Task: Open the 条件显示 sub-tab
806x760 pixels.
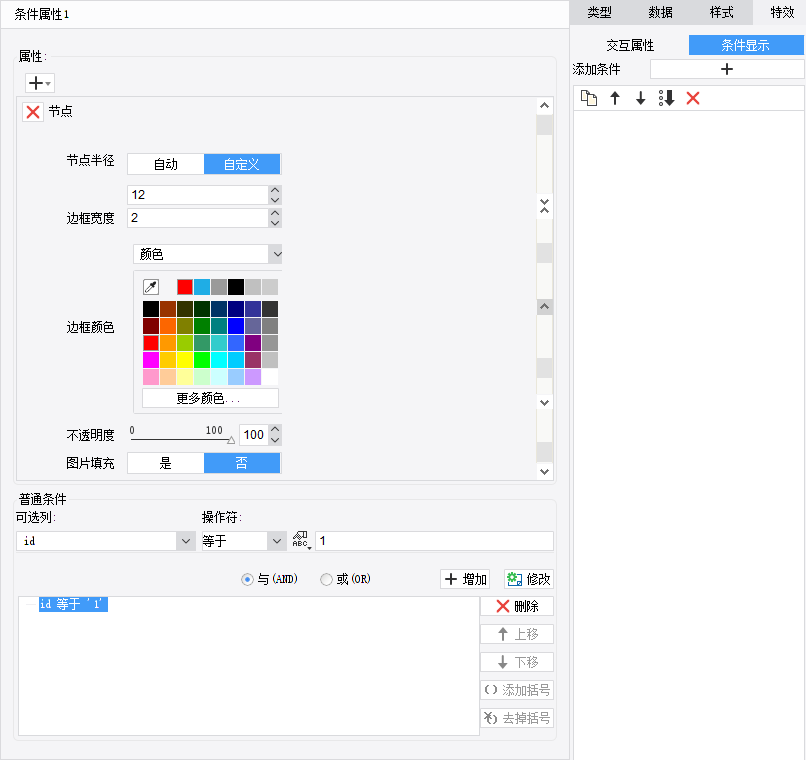Action: pos(746,45)
